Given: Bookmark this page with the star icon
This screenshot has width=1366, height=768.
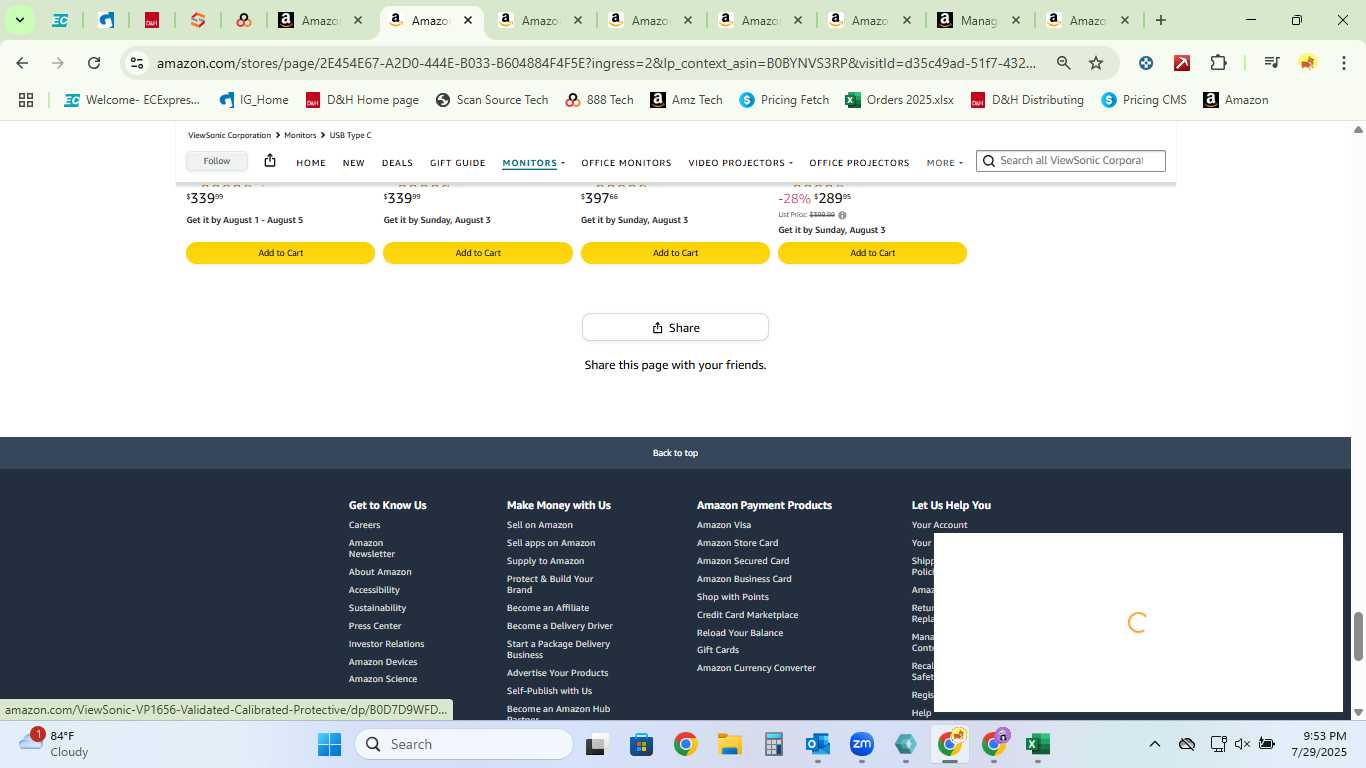Looking at the screenshot, I should pos(1096,63).
